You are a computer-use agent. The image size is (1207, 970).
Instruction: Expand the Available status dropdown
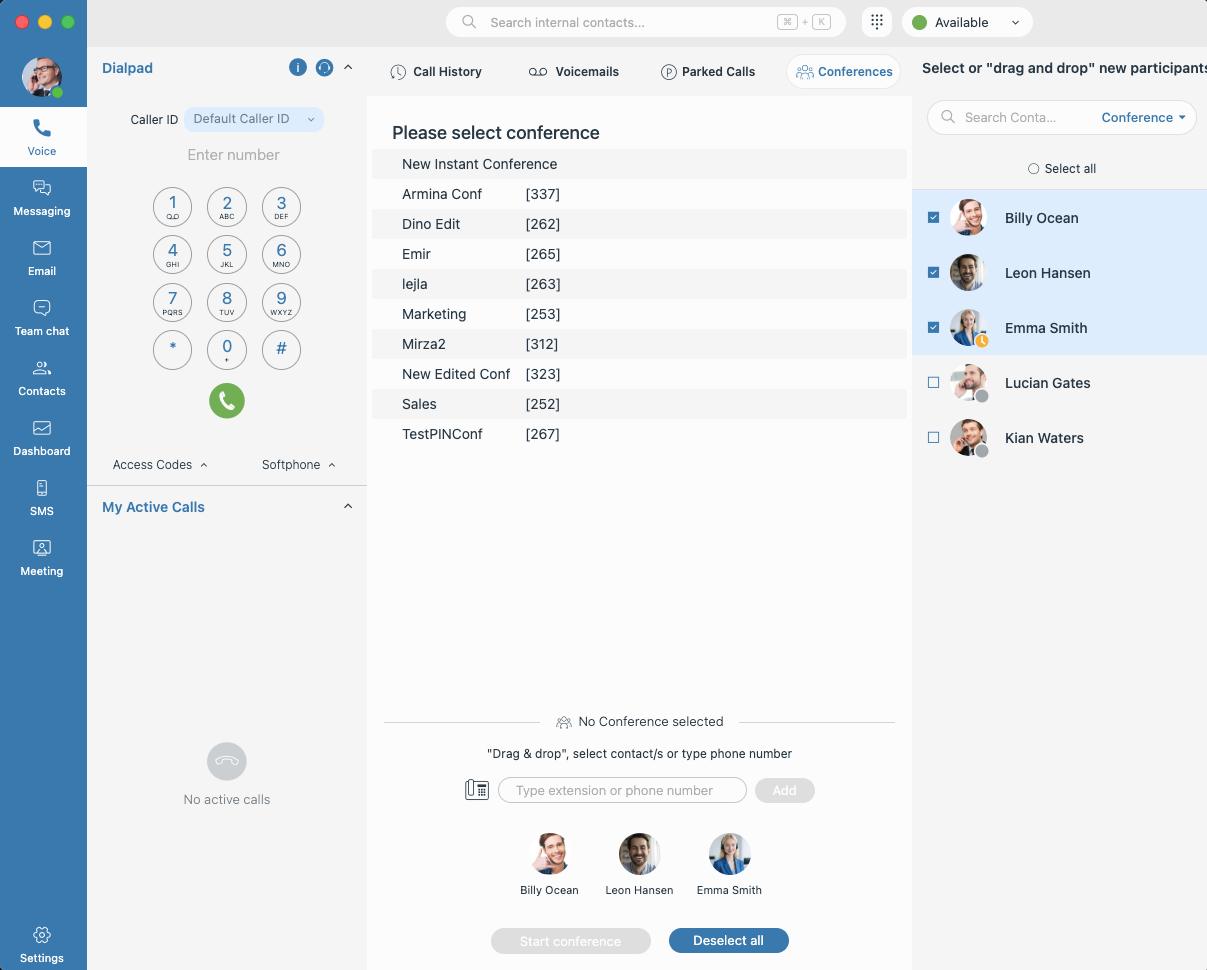[966, 22]
